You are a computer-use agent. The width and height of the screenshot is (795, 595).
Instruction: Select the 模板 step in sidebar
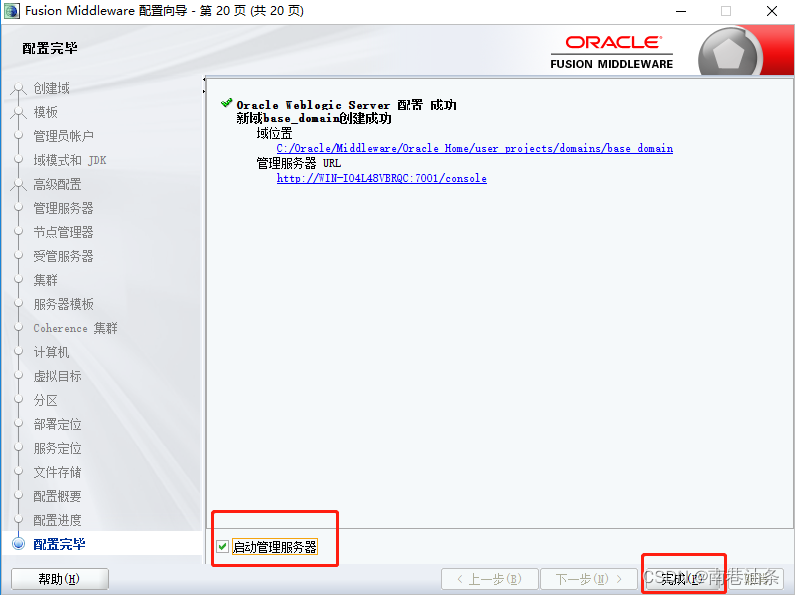click(x=45, y=112)
